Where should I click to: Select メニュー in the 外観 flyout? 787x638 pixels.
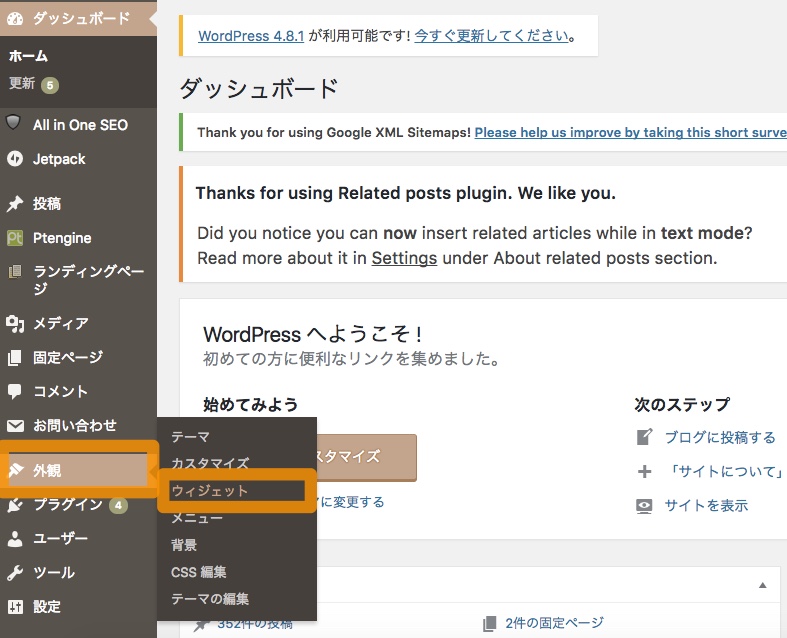coord(197,518)
